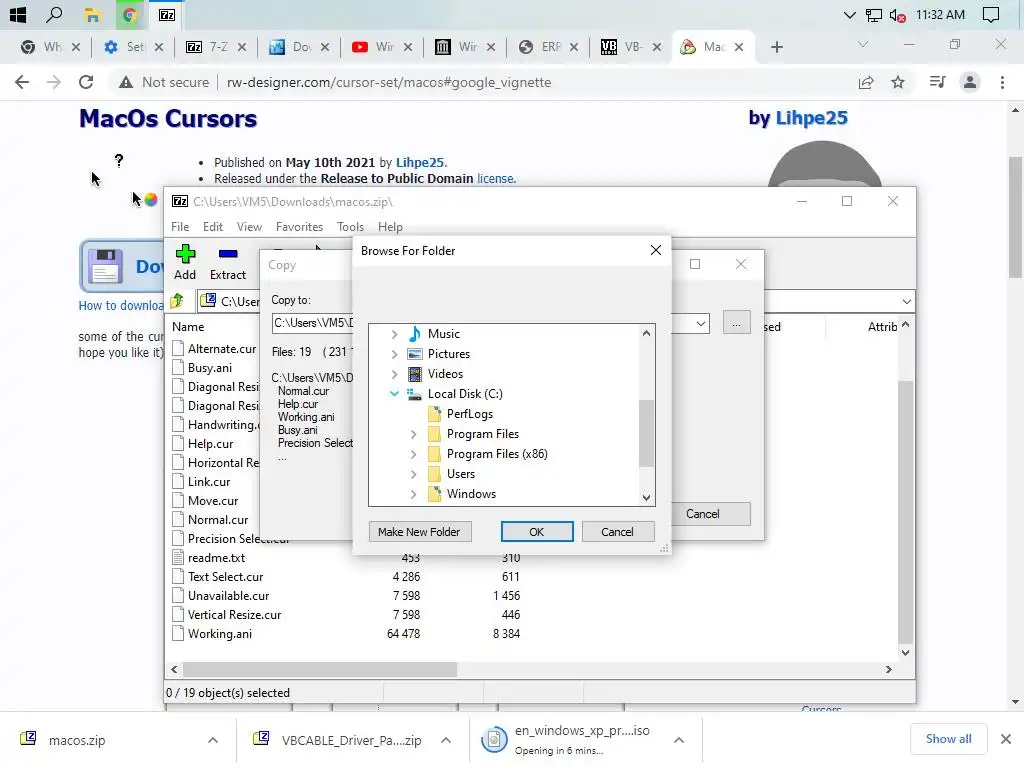This screenshot has height=768, width=1024.
Task: Click the share icon in the address bar
Action: coord(866,82)
